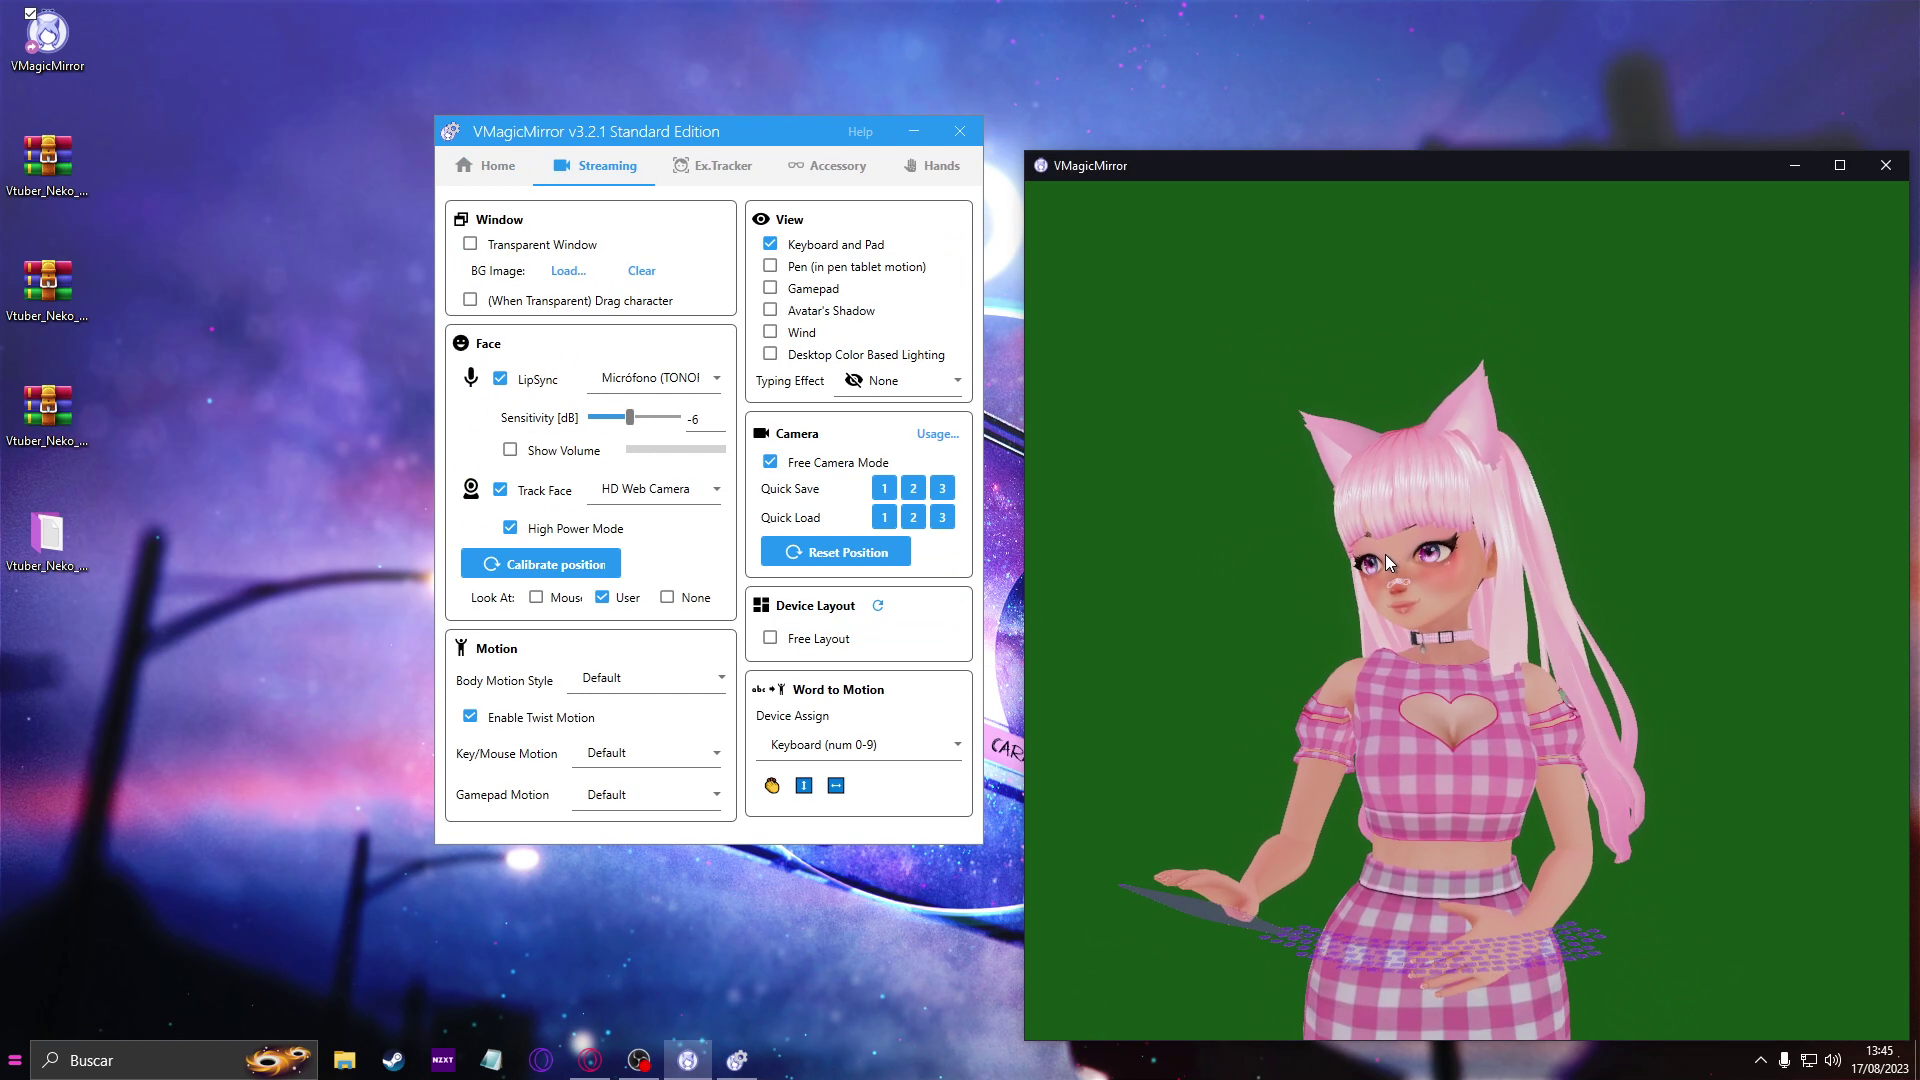This screenshot has height=1080, width=1920.
Task: Click the webcam icon beside Track Face
Action: click(x=470, y=489)
